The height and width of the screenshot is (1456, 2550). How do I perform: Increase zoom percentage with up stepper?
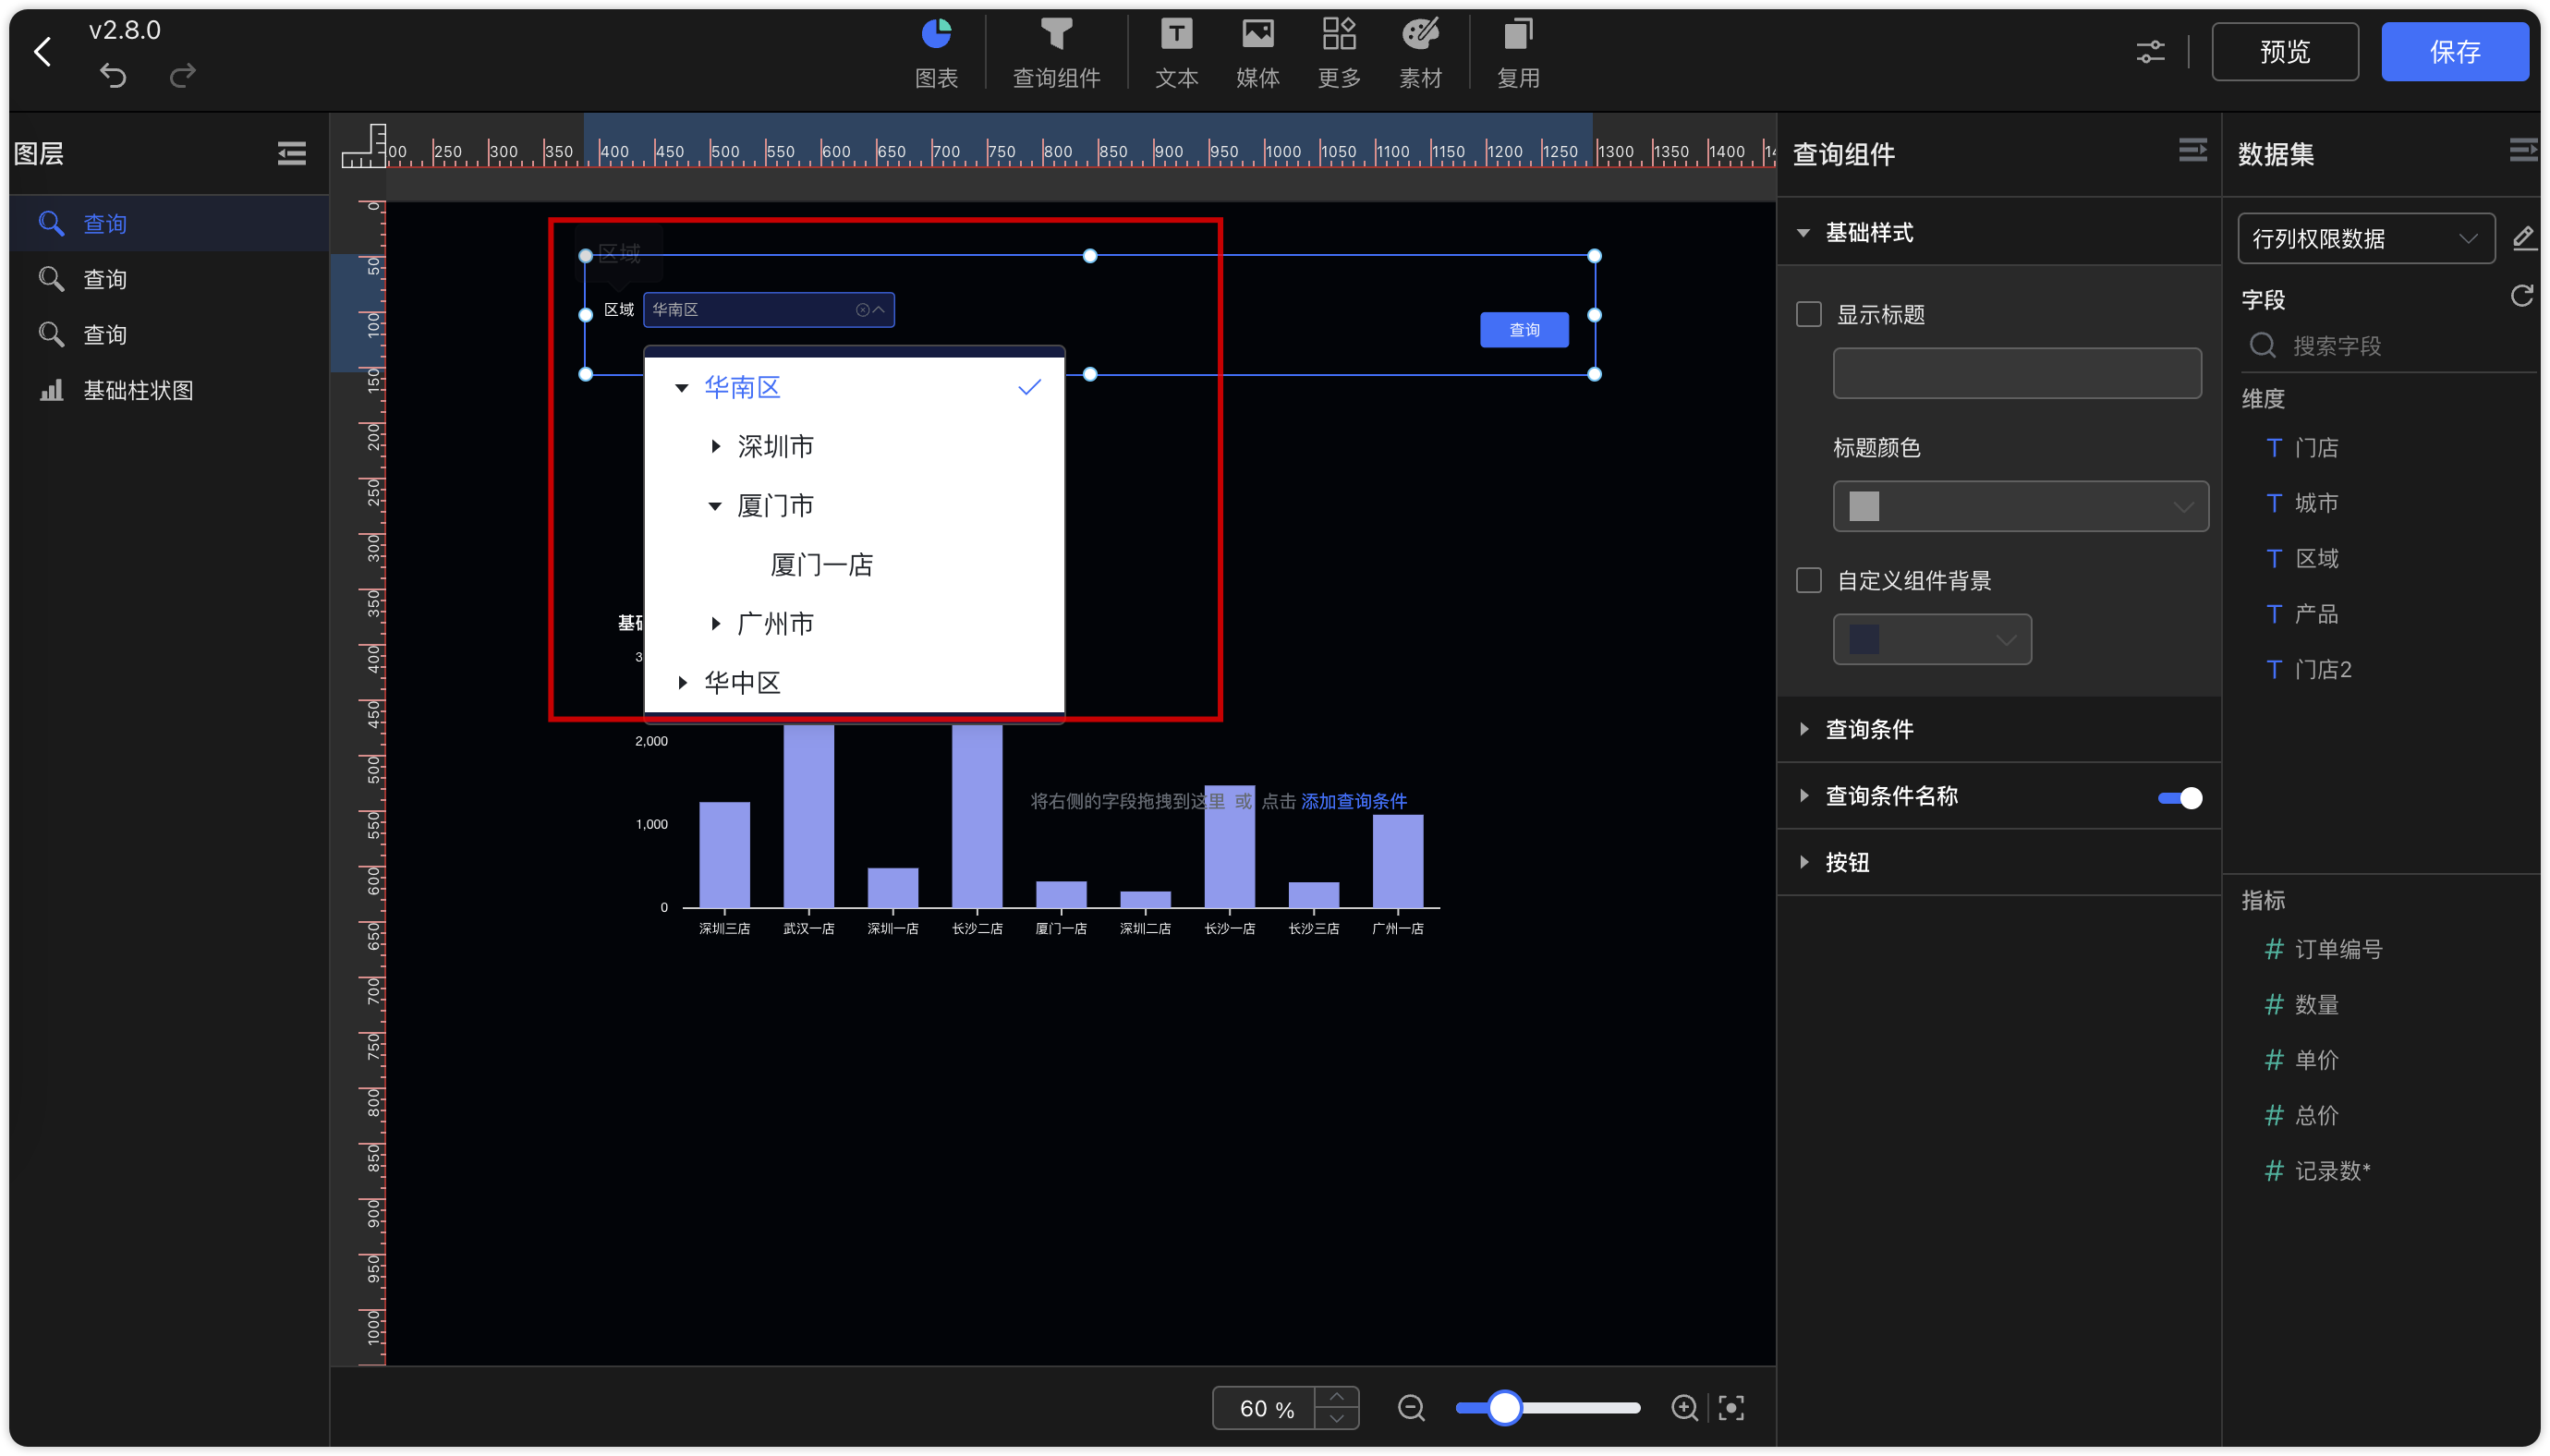pyautogui.click(x=1336, y=1398)
